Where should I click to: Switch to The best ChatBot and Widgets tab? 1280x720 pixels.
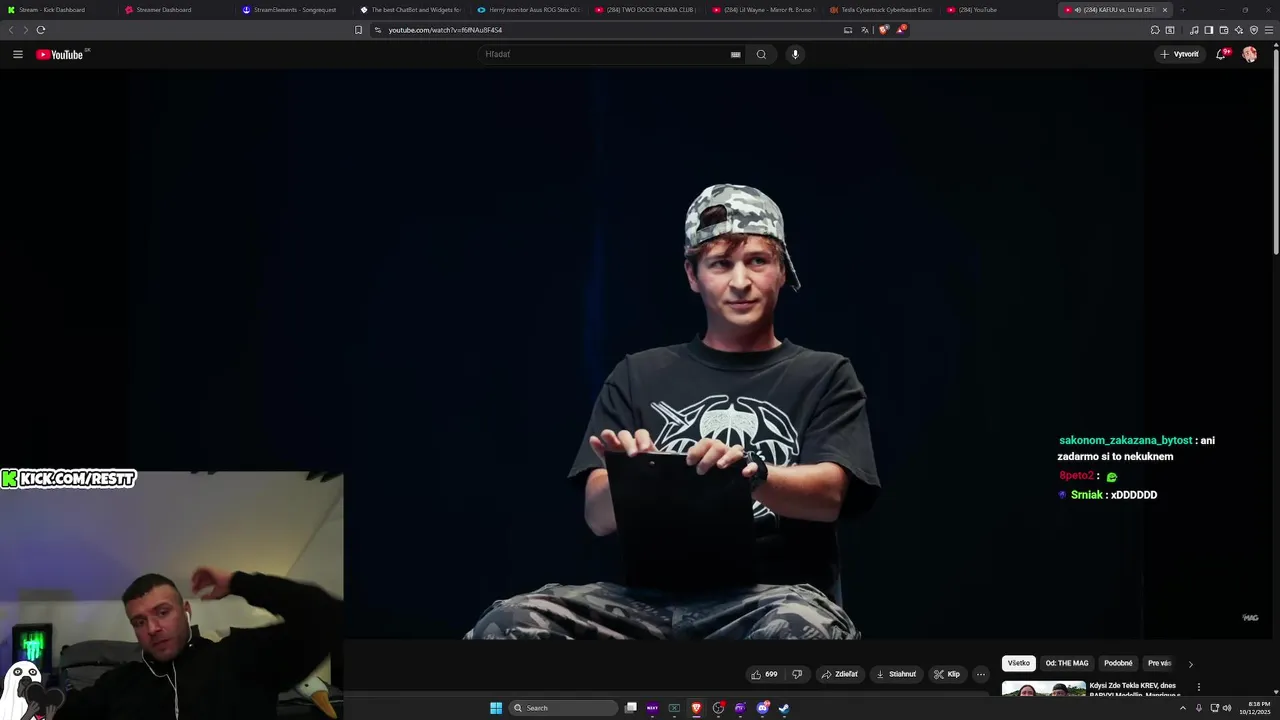point(411,10)
